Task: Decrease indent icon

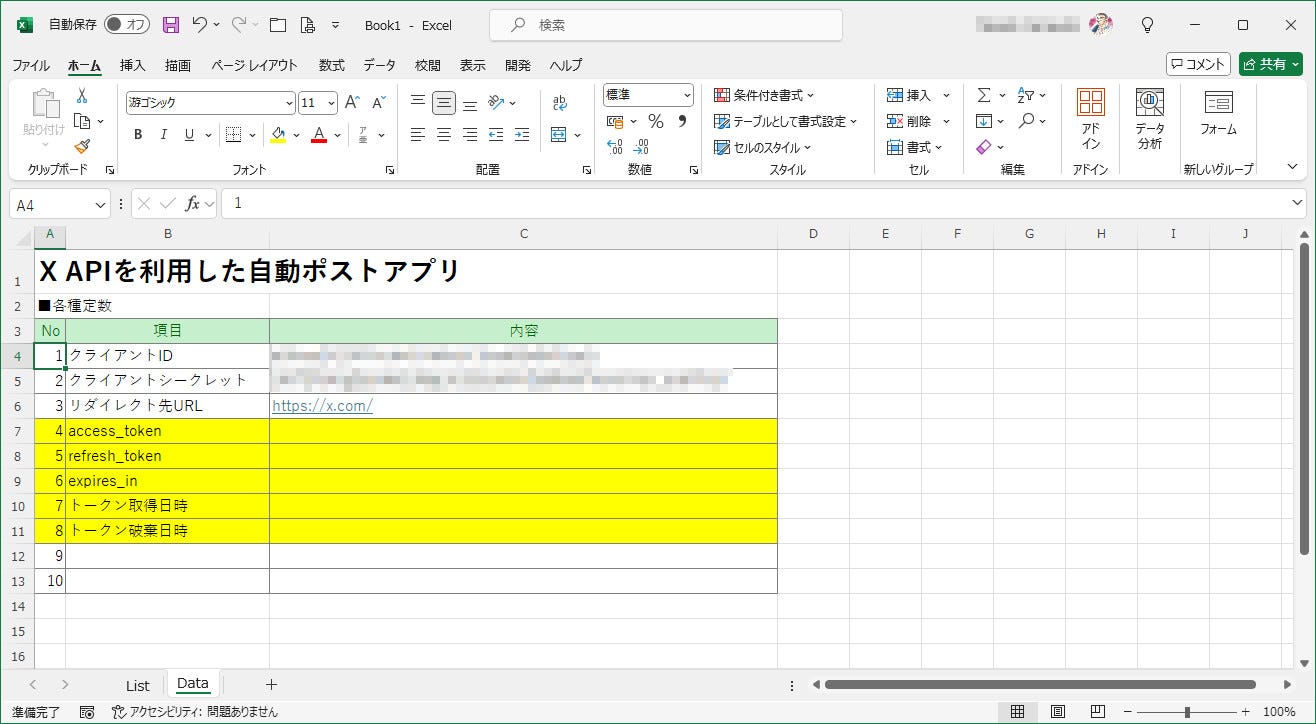Action: [496, 135]
